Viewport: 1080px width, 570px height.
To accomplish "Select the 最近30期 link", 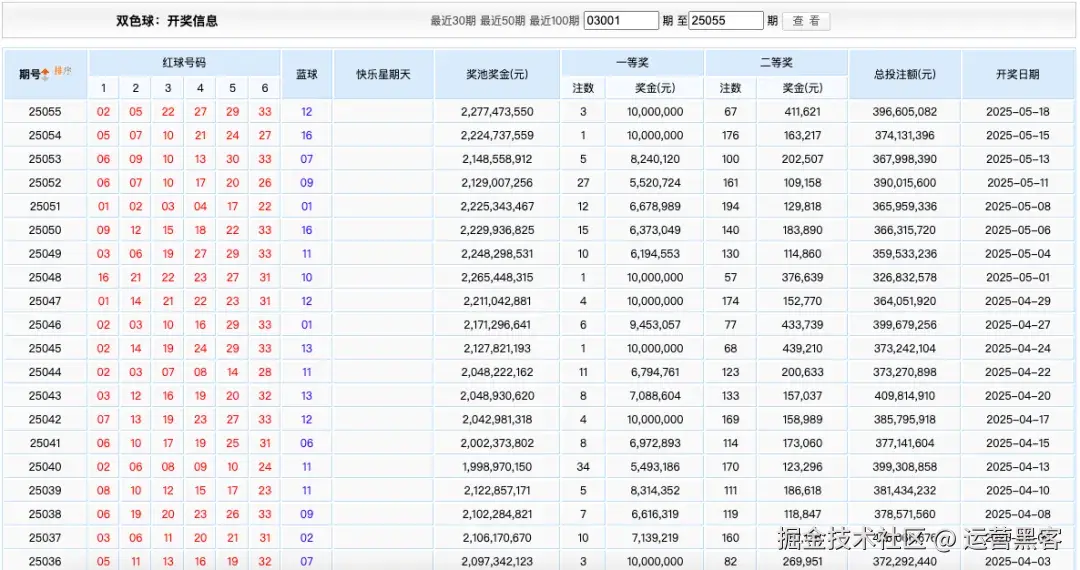I will (453, 21).
